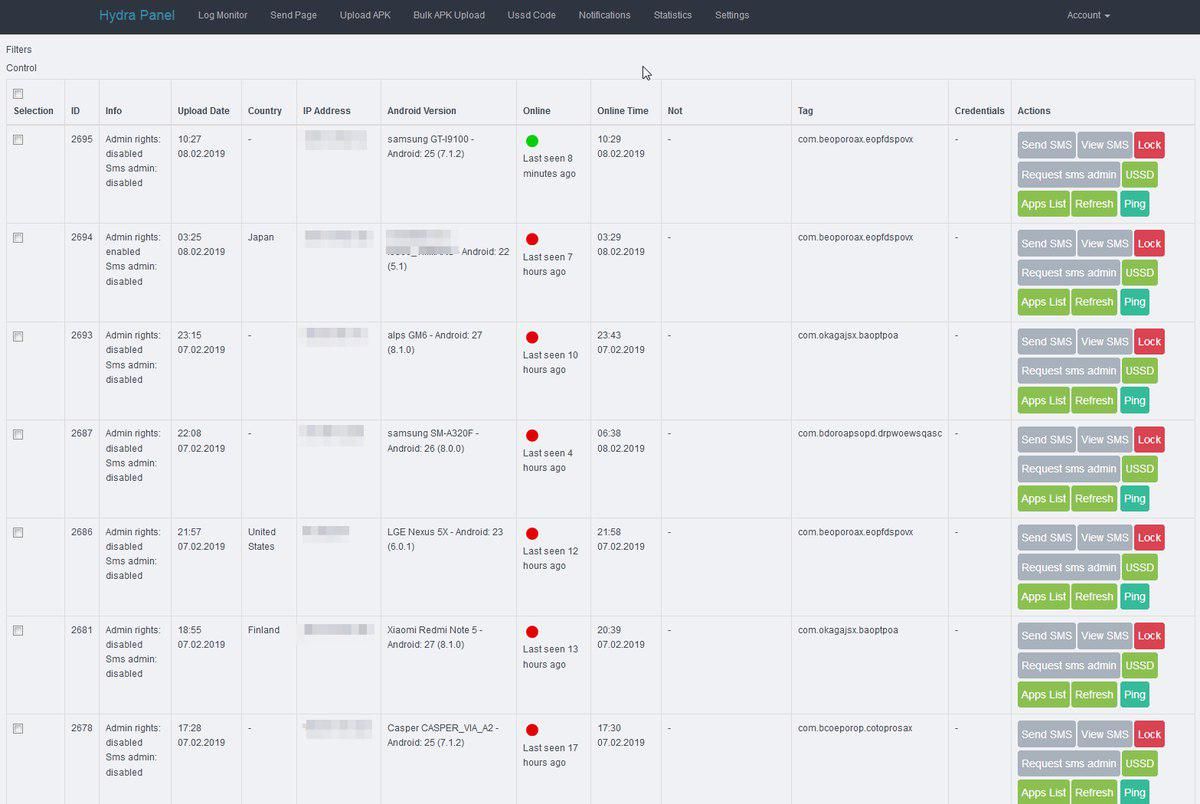The height and width of the screenshot is (804, 1200).
Task: Click the green online status dot for ID 2695
Action: point(532,141)
